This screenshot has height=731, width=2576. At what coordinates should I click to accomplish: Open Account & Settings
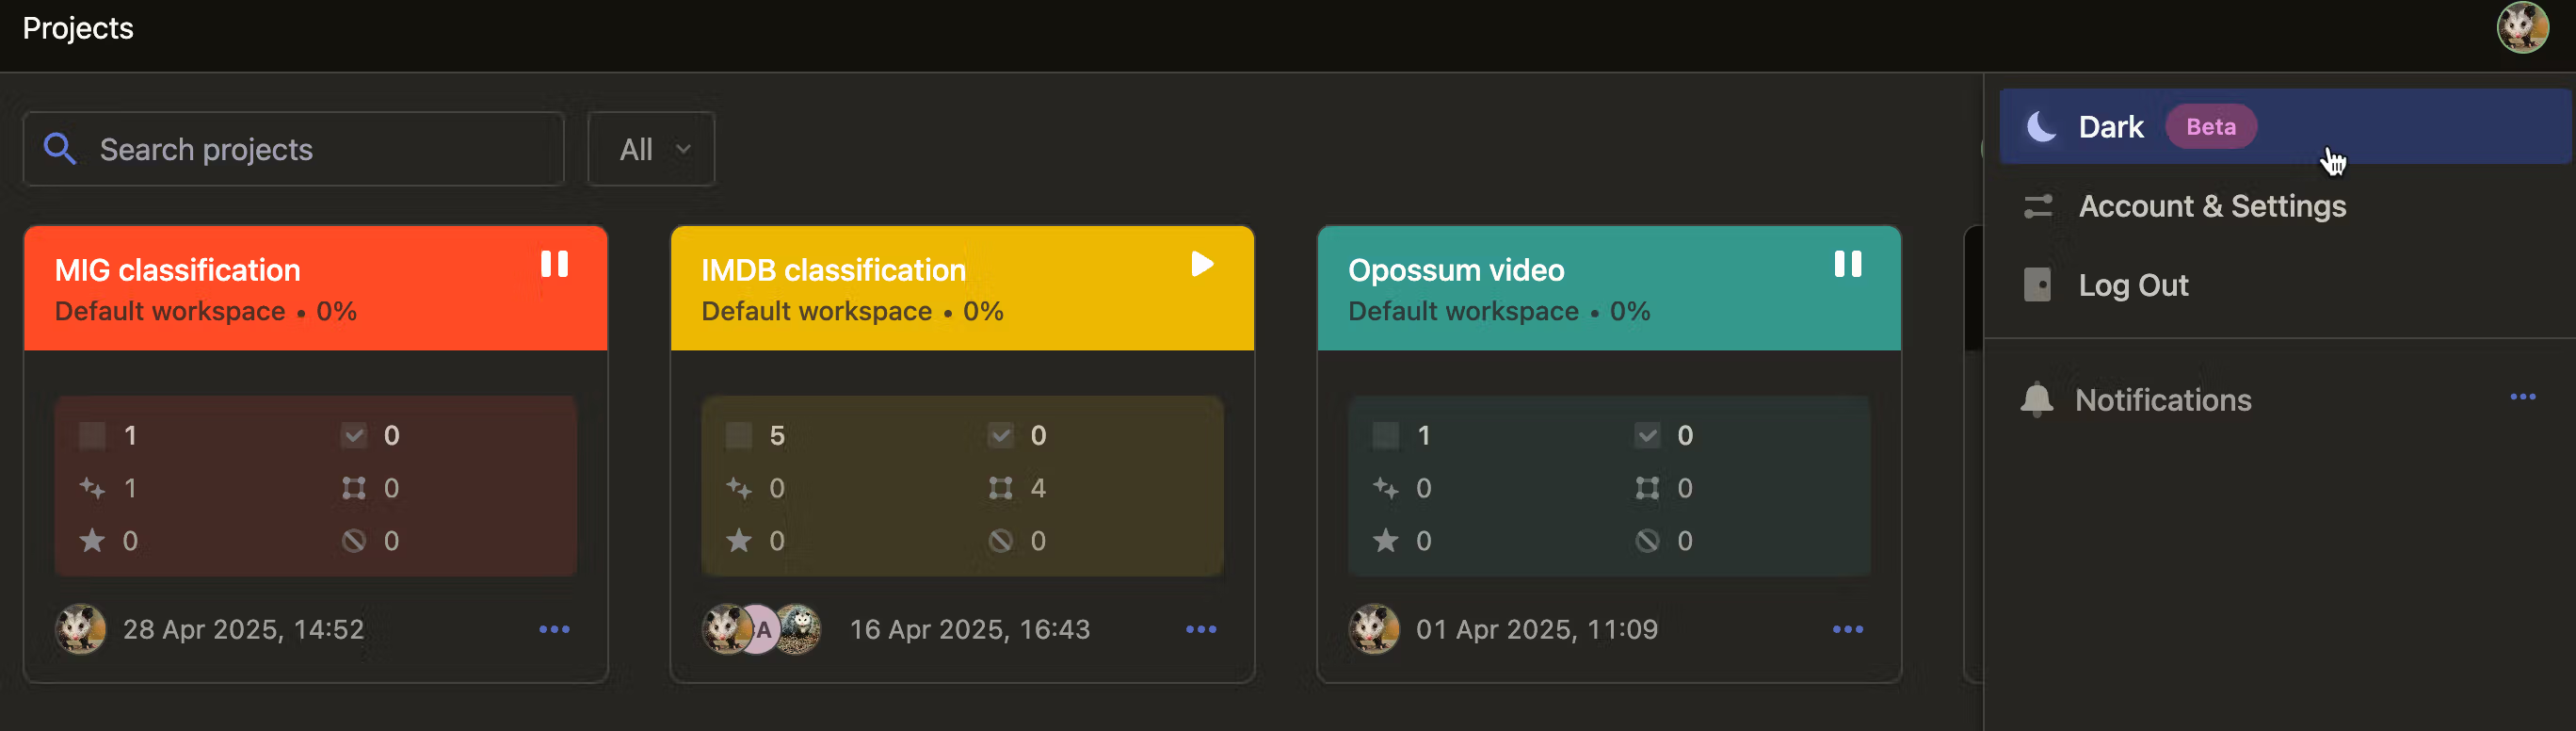pyautogui.click(x=2212, y=206)
